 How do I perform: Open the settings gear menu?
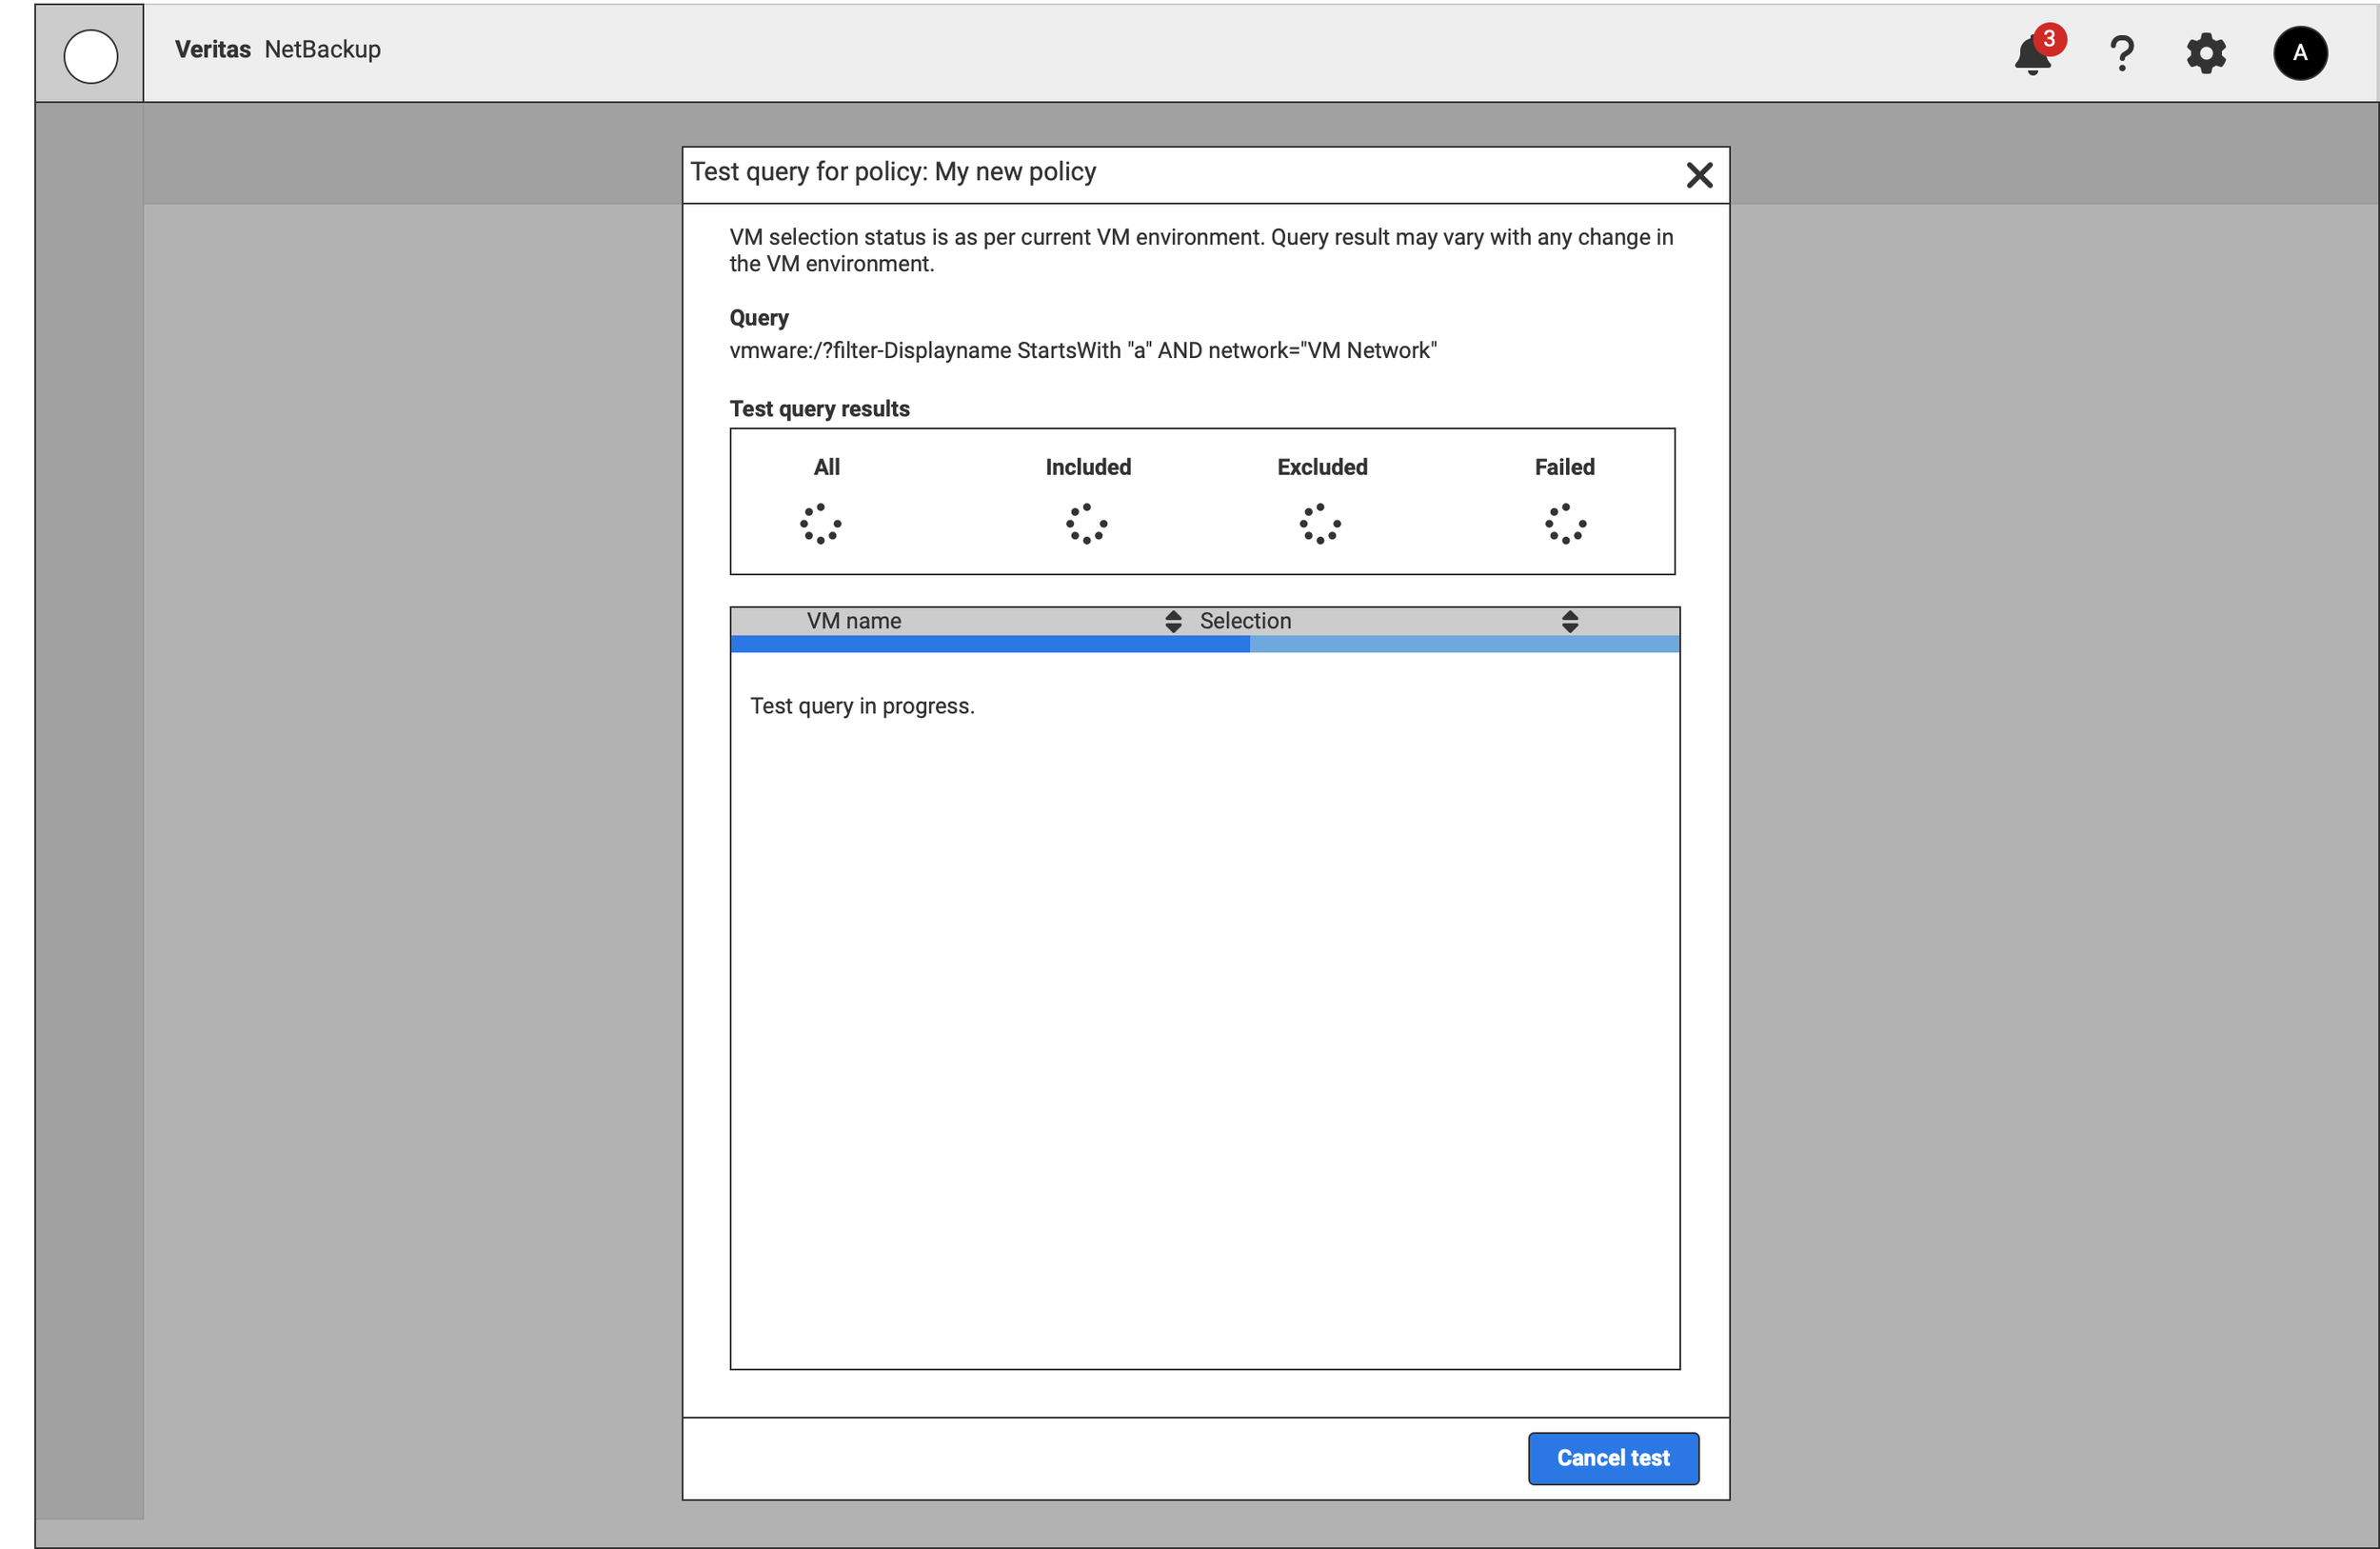click(x=2205, y=53)
